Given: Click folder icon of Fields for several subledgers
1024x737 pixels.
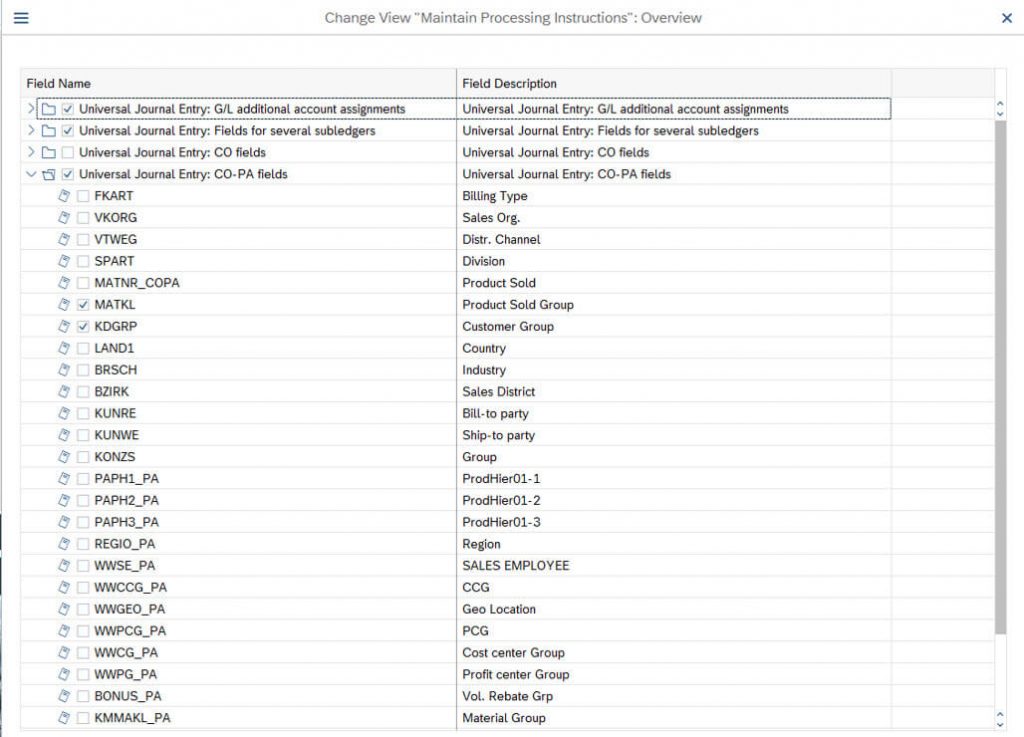Looking at the screenshot, I should [x=49, y=131].
